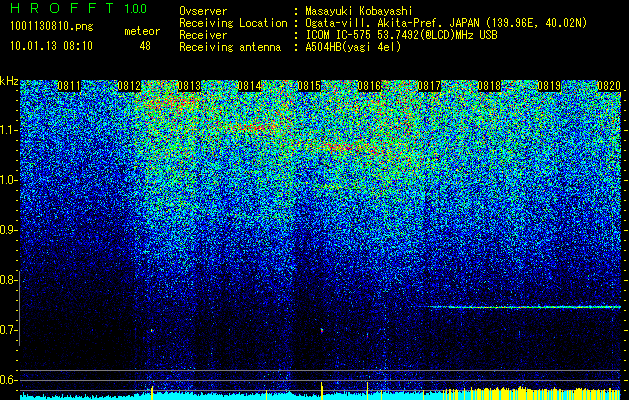Click the A504HB(yagi 4el) antenna value
Viewport: 629px width, 400px height.
tap(353, 47)
